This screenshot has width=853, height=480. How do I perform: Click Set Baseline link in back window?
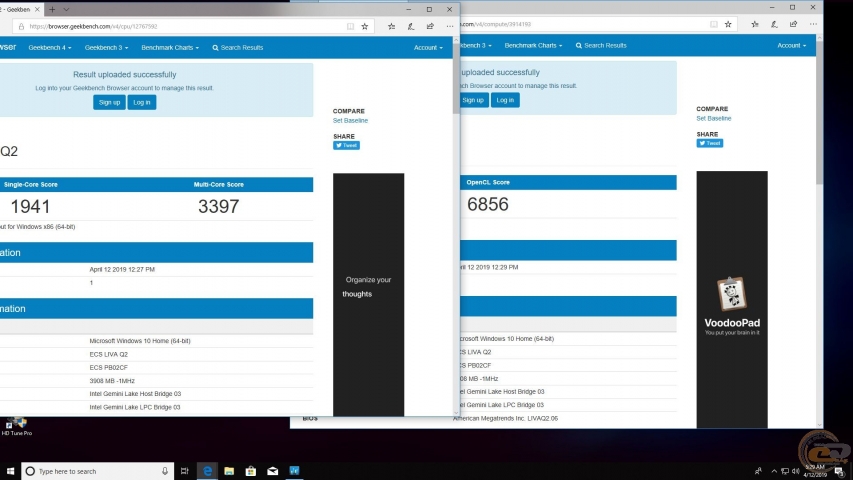[x=714, y=118]
